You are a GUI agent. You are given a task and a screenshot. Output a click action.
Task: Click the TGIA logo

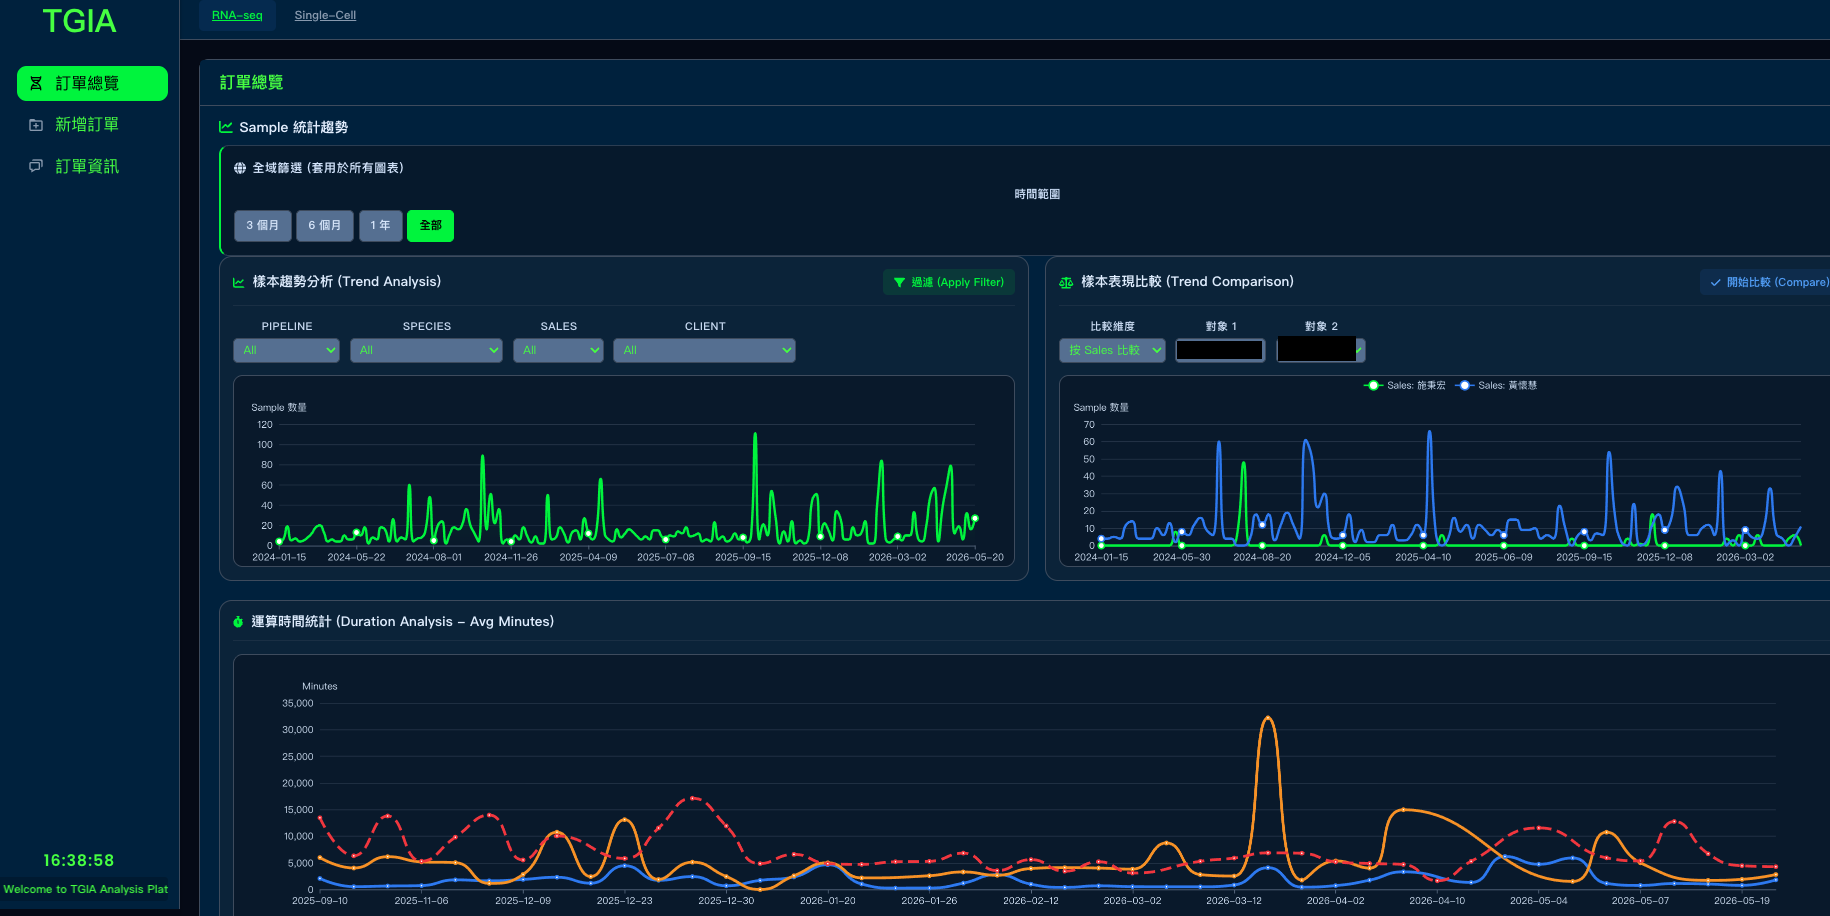point(79,21)
